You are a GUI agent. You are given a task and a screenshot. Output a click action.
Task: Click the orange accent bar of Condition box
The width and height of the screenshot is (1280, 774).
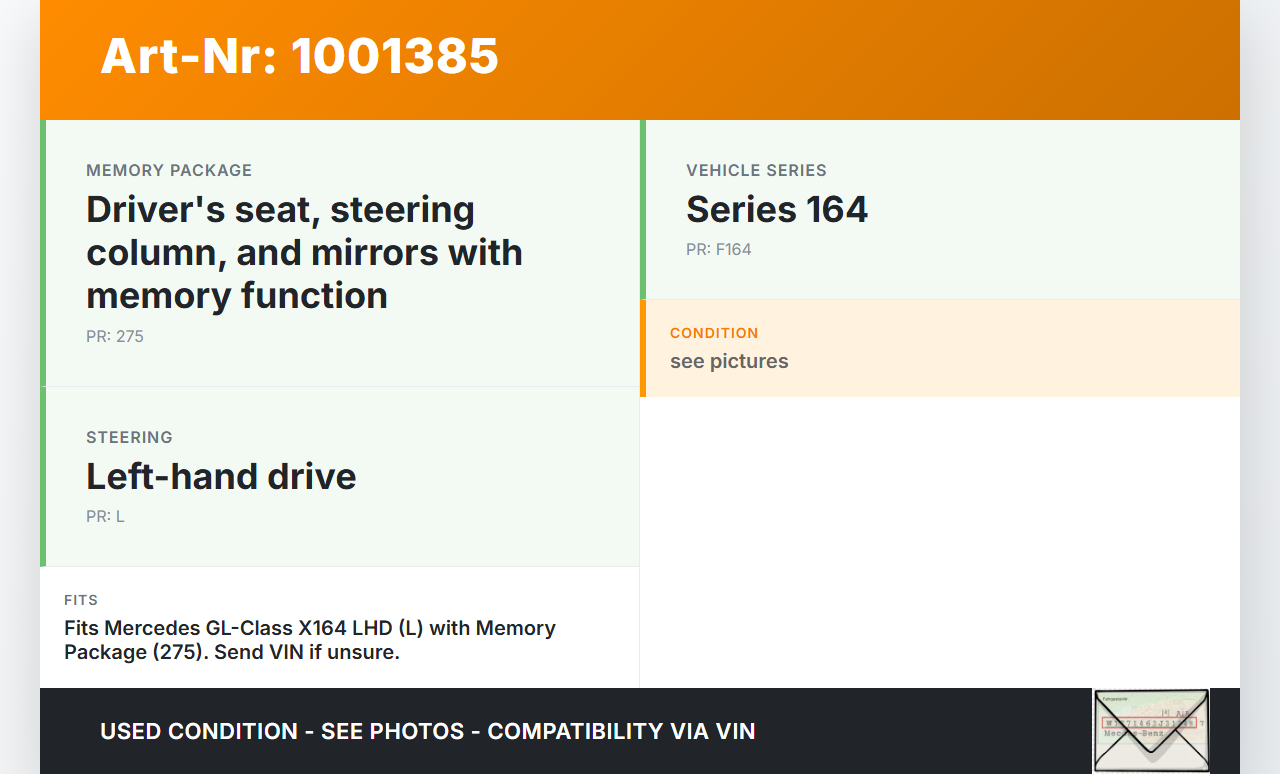[x=643, y=348]
